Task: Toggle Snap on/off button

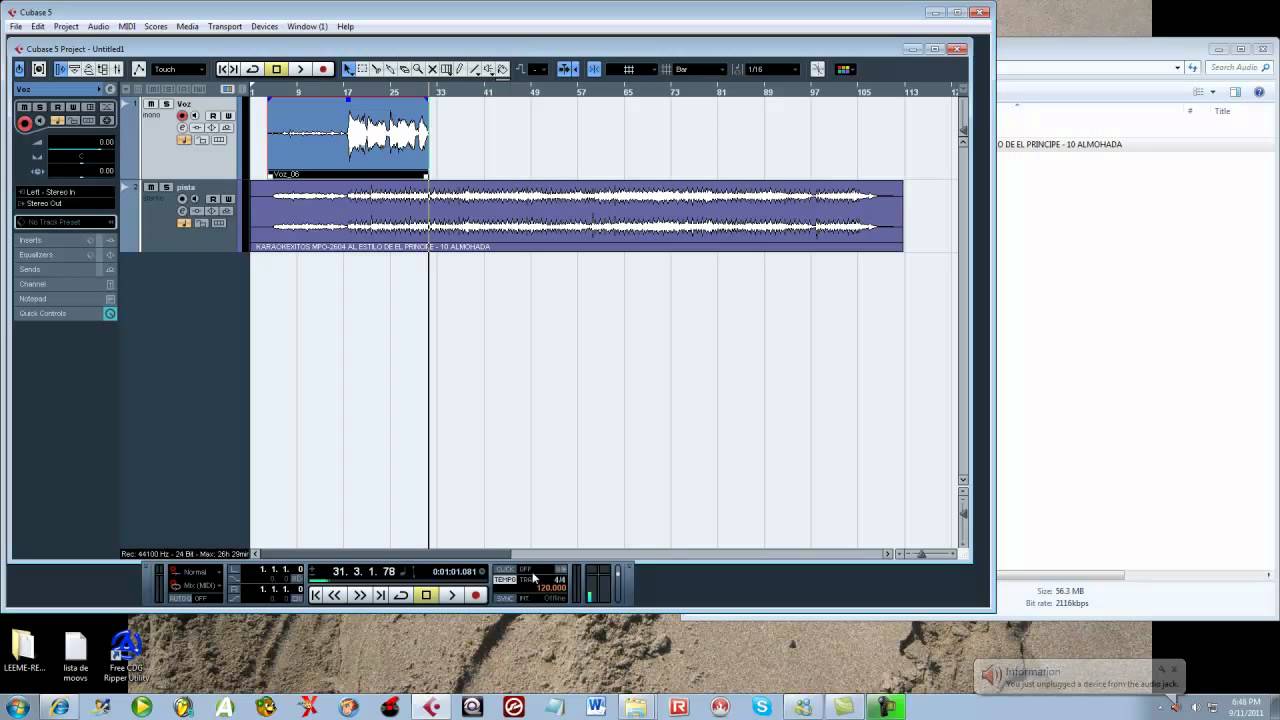Action: [x=594, y=69]
